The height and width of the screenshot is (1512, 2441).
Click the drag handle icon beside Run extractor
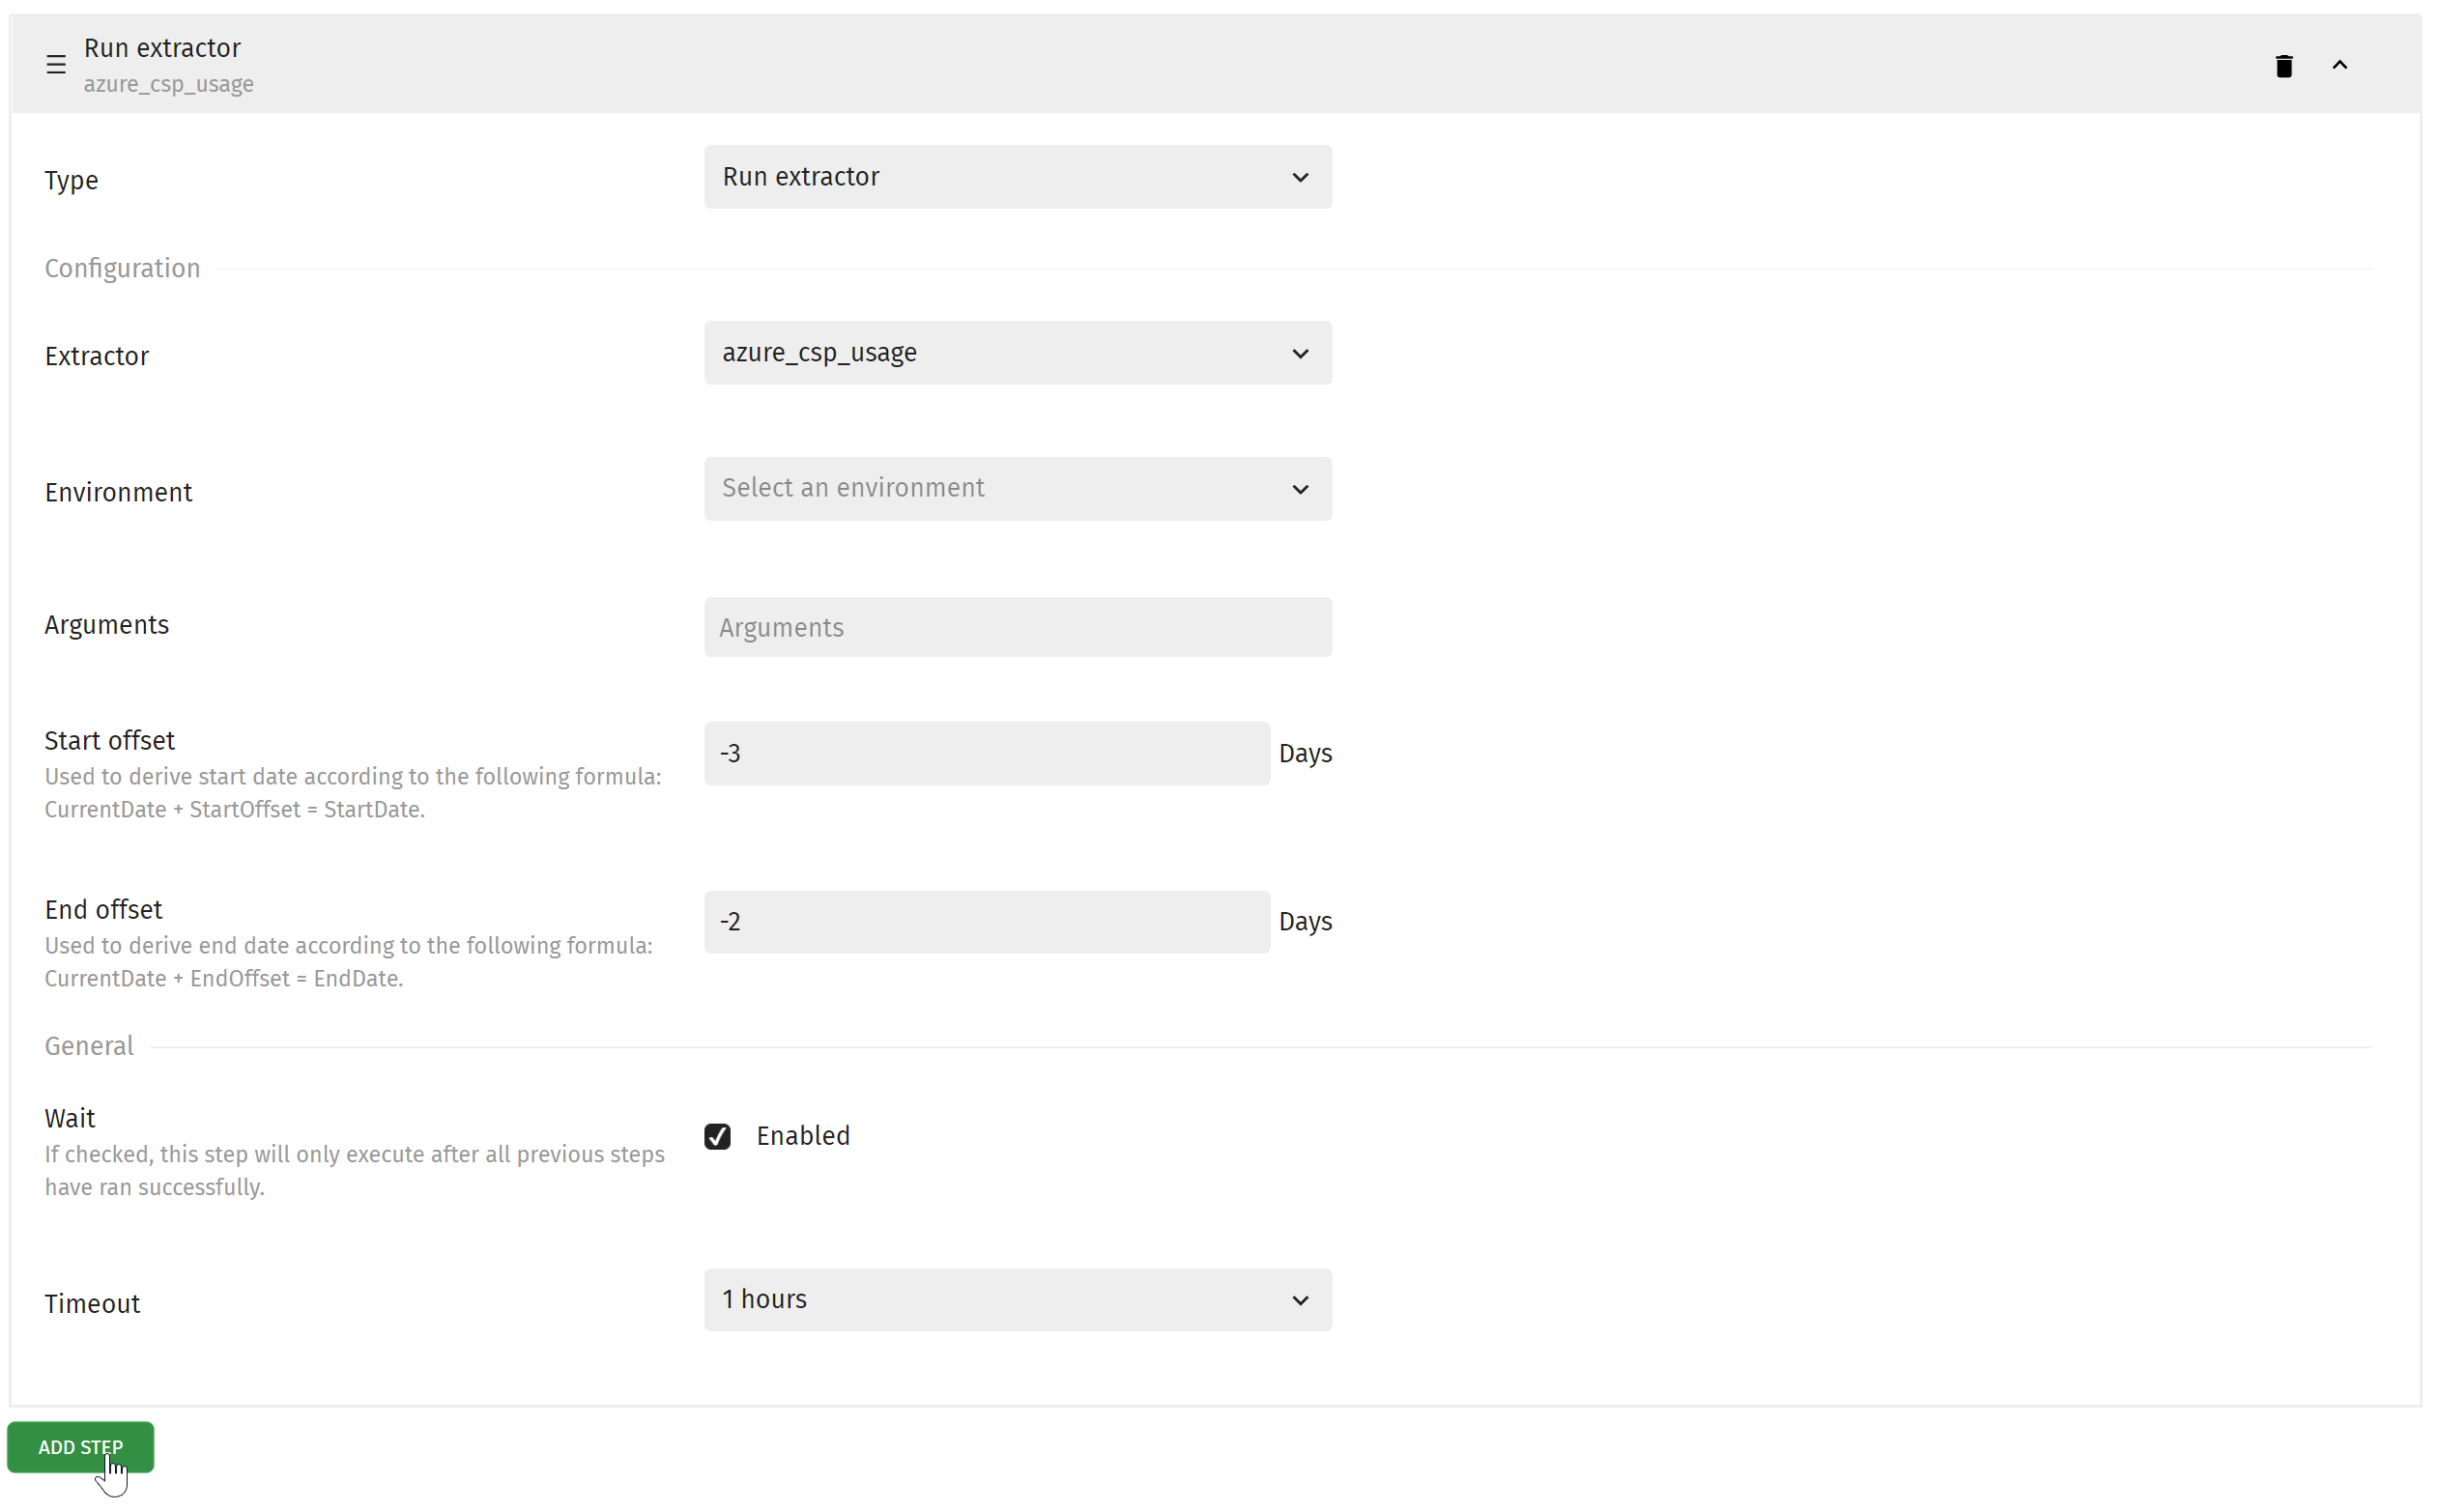56,65
